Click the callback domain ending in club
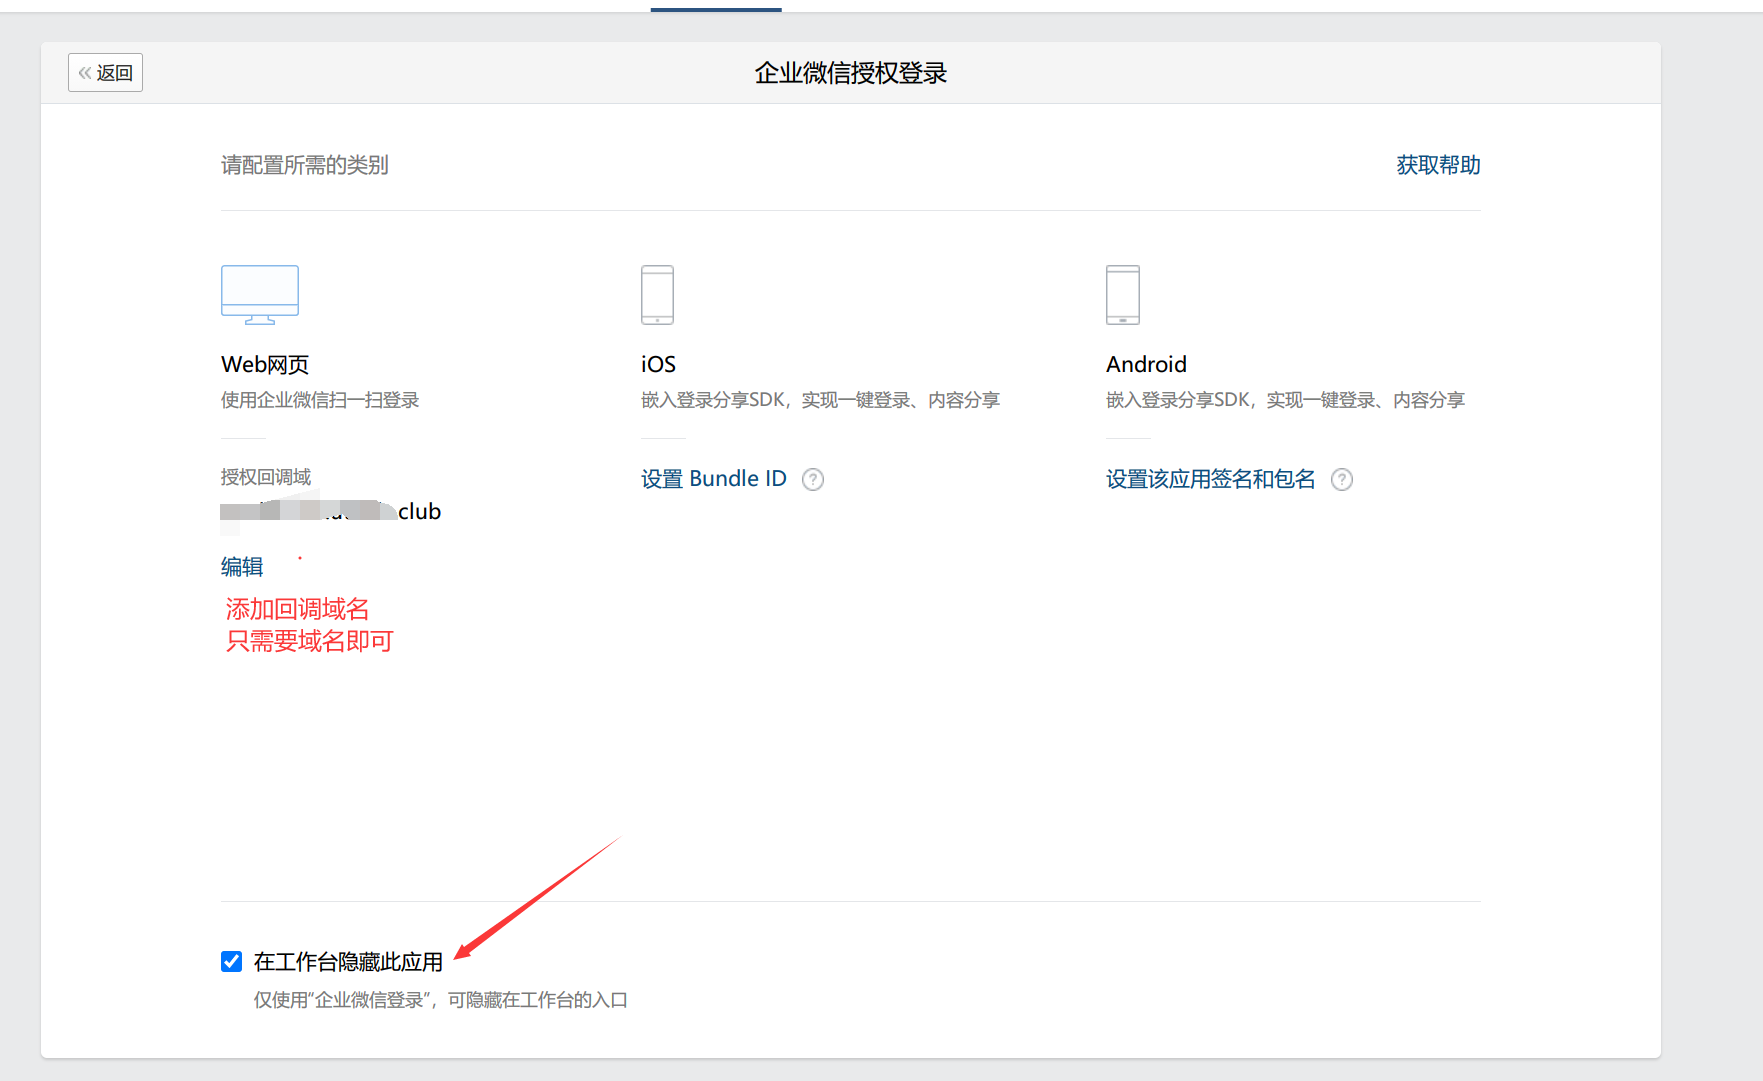 point(331,512)
